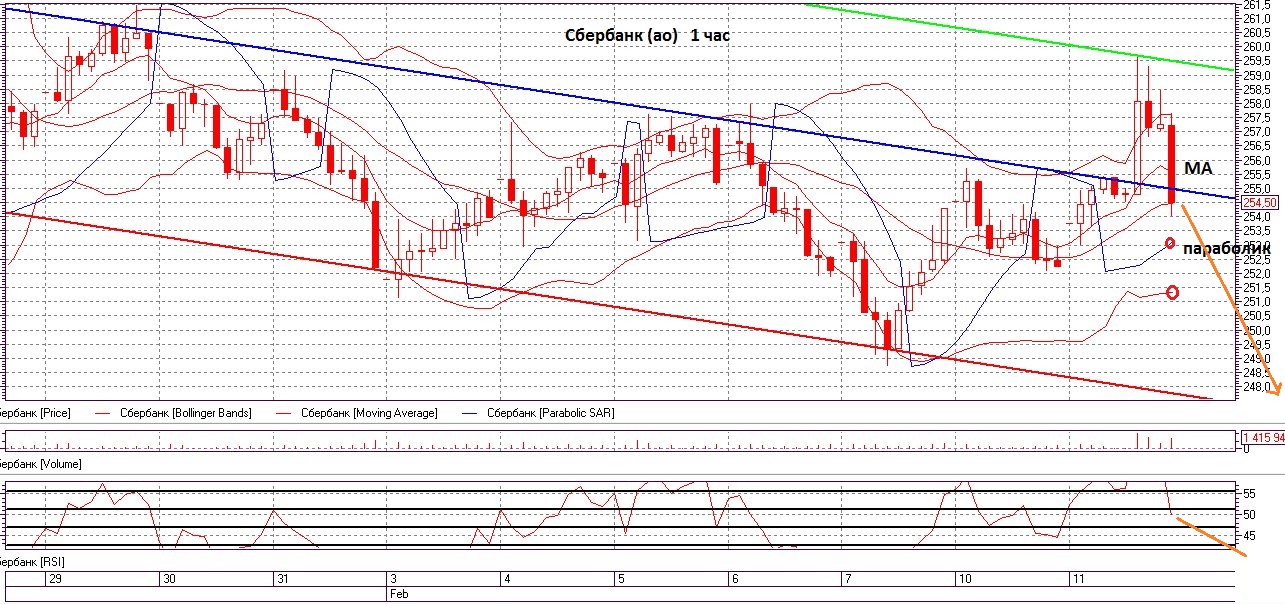Click price axis value 257,0
The height and width of the screenshot is (604, 1285).
[x=1258, y=132]
